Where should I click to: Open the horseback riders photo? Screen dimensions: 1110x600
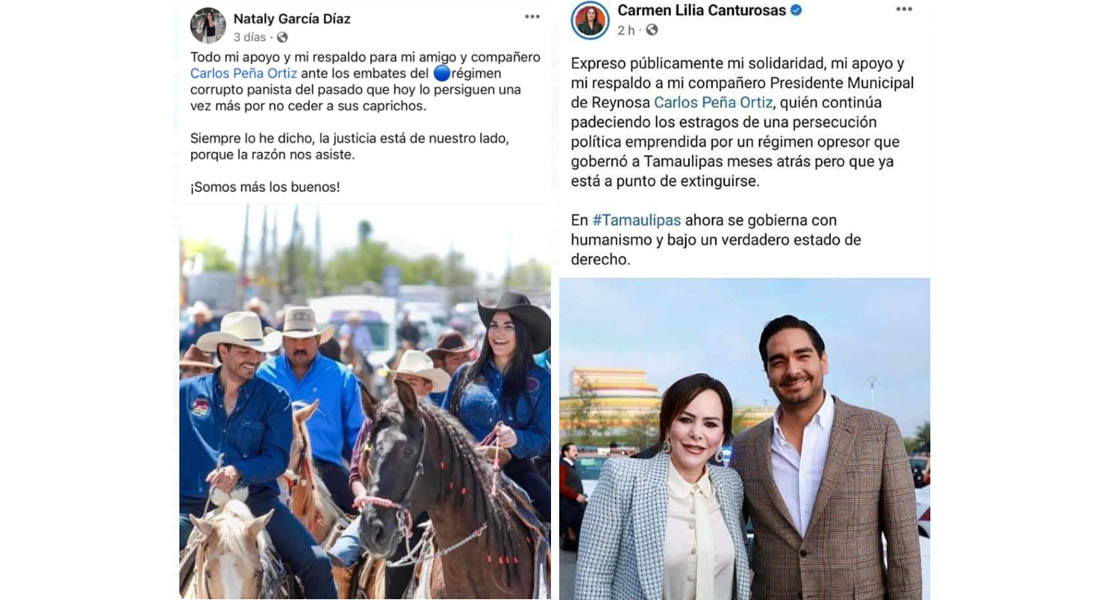(x=365, y=402)
